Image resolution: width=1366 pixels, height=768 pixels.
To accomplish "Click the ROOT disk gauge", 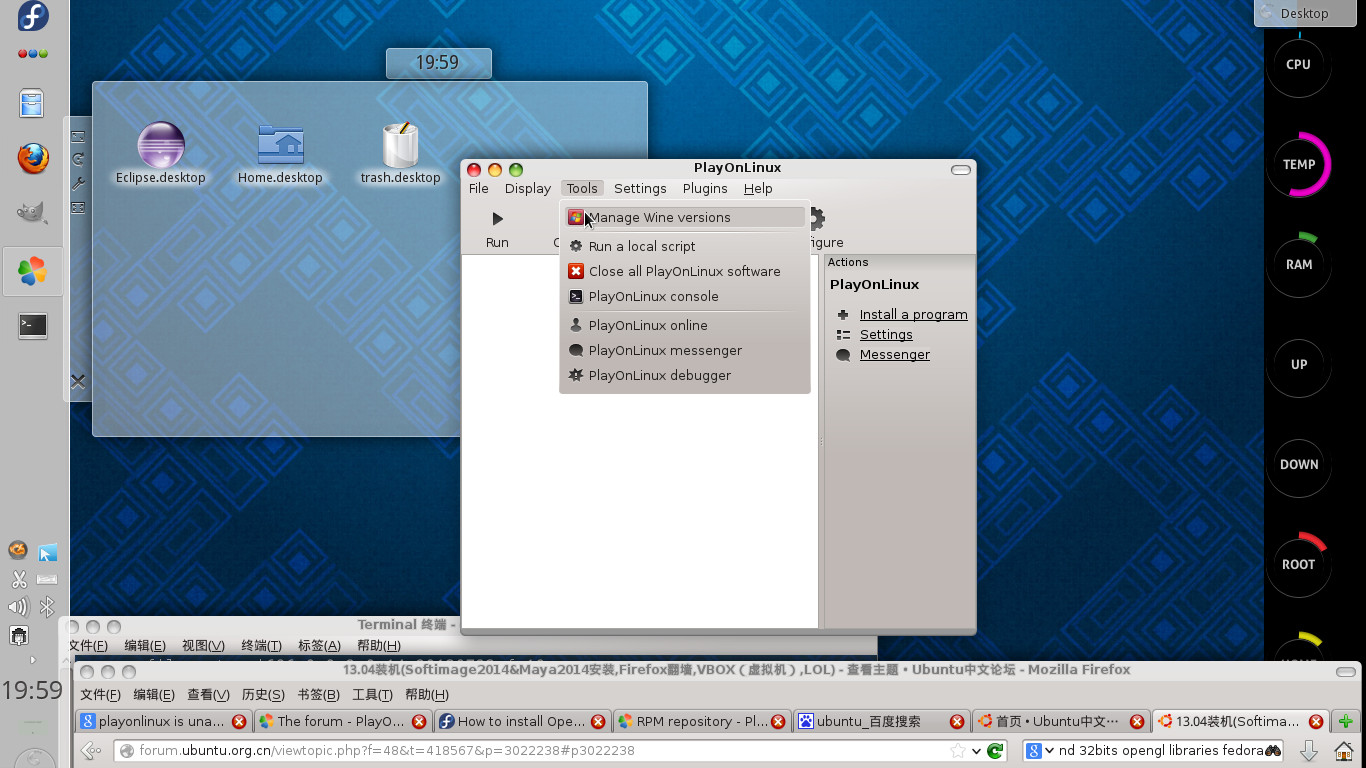I will (1299, 564).
